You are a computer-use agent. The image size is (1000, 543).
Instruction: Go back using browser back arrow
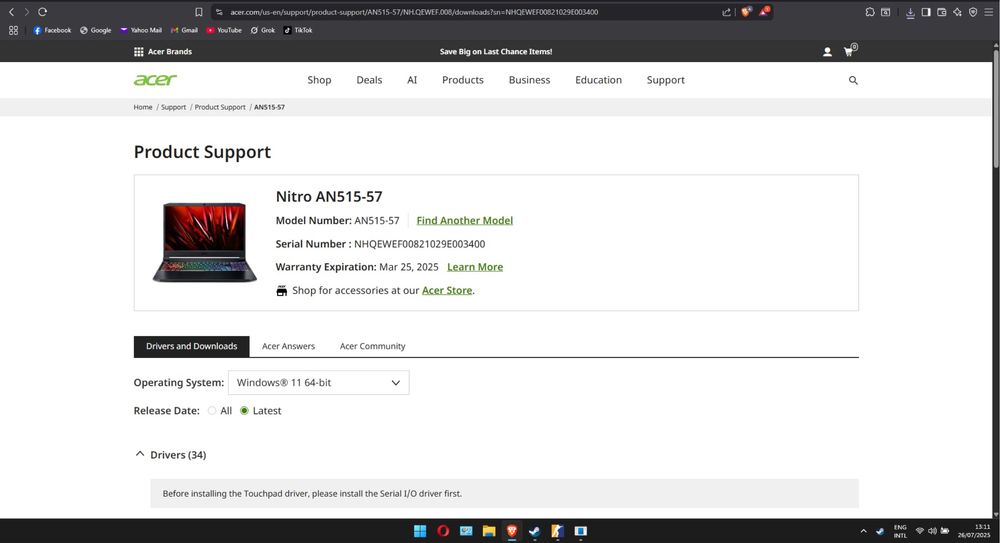click(x=11, y=11)
